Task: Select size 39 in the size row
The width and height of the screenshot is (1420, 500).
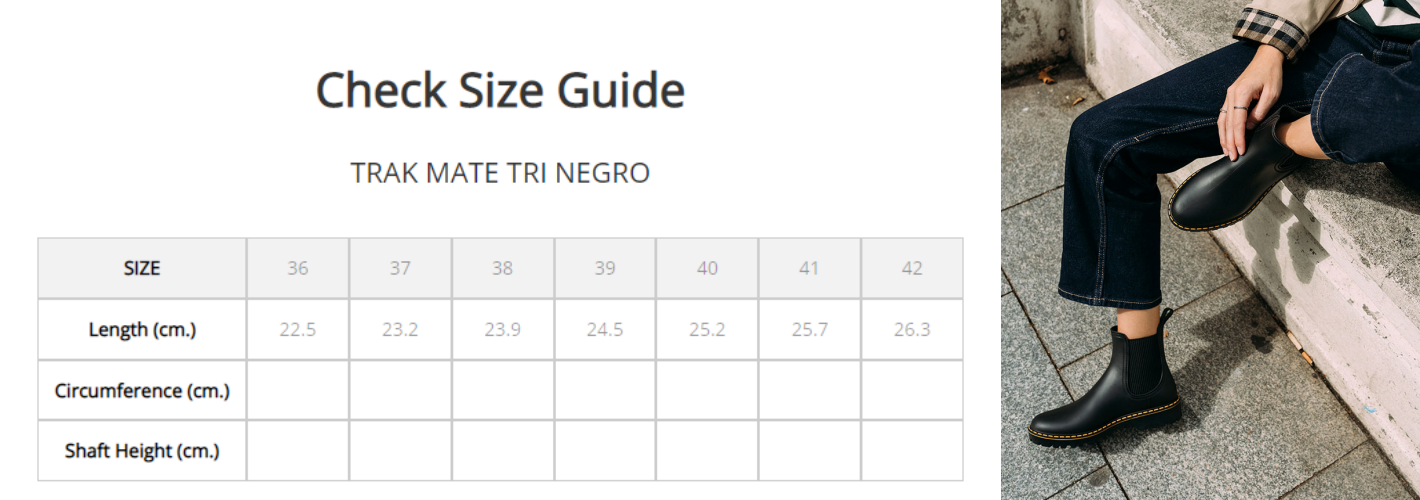Action: [605, 268]
